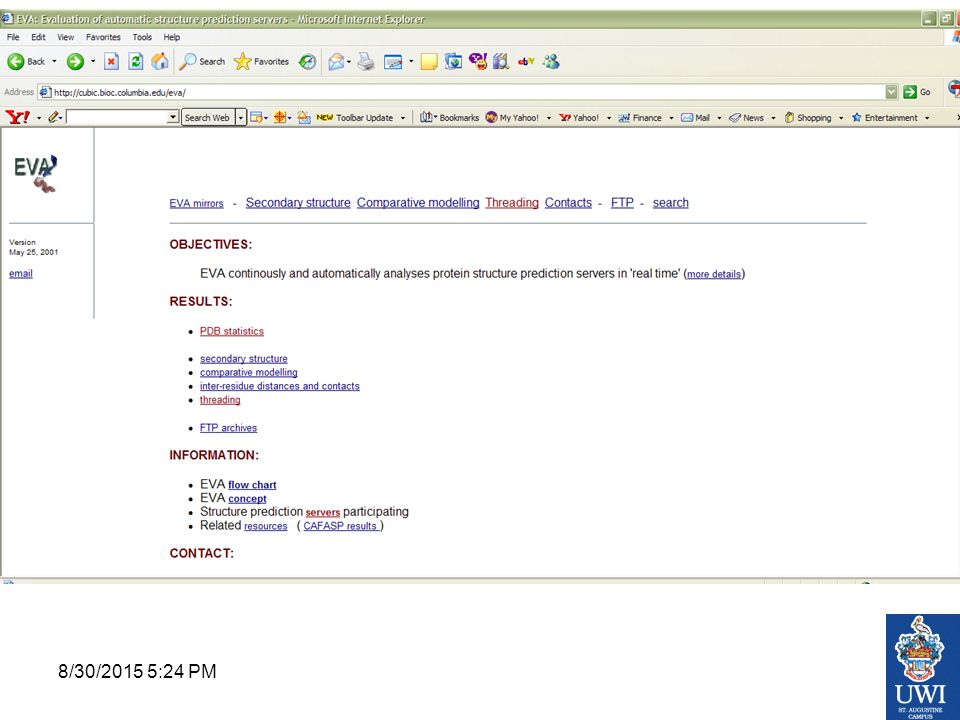
Task: Open the File menu
Action: [x=13, y=37]
